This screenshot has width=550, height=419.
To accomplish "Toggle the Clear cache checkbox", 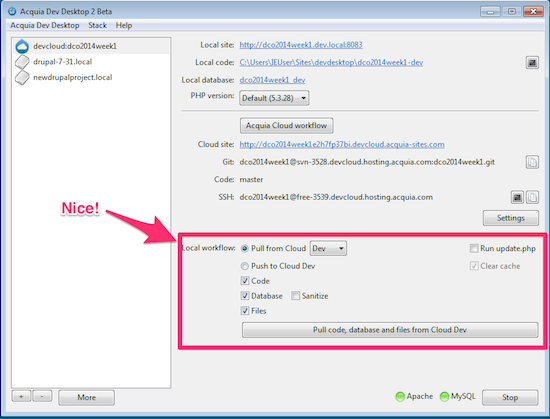I will click(474, 266).
